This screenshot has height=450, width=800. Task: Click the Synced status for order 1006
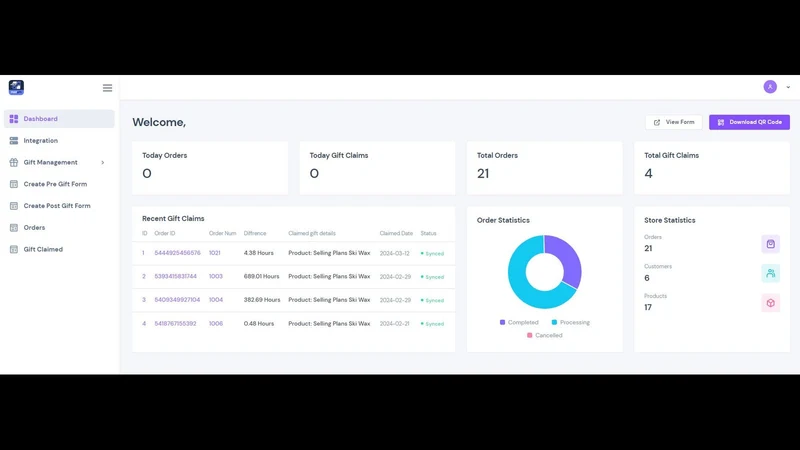pos(432,324)
